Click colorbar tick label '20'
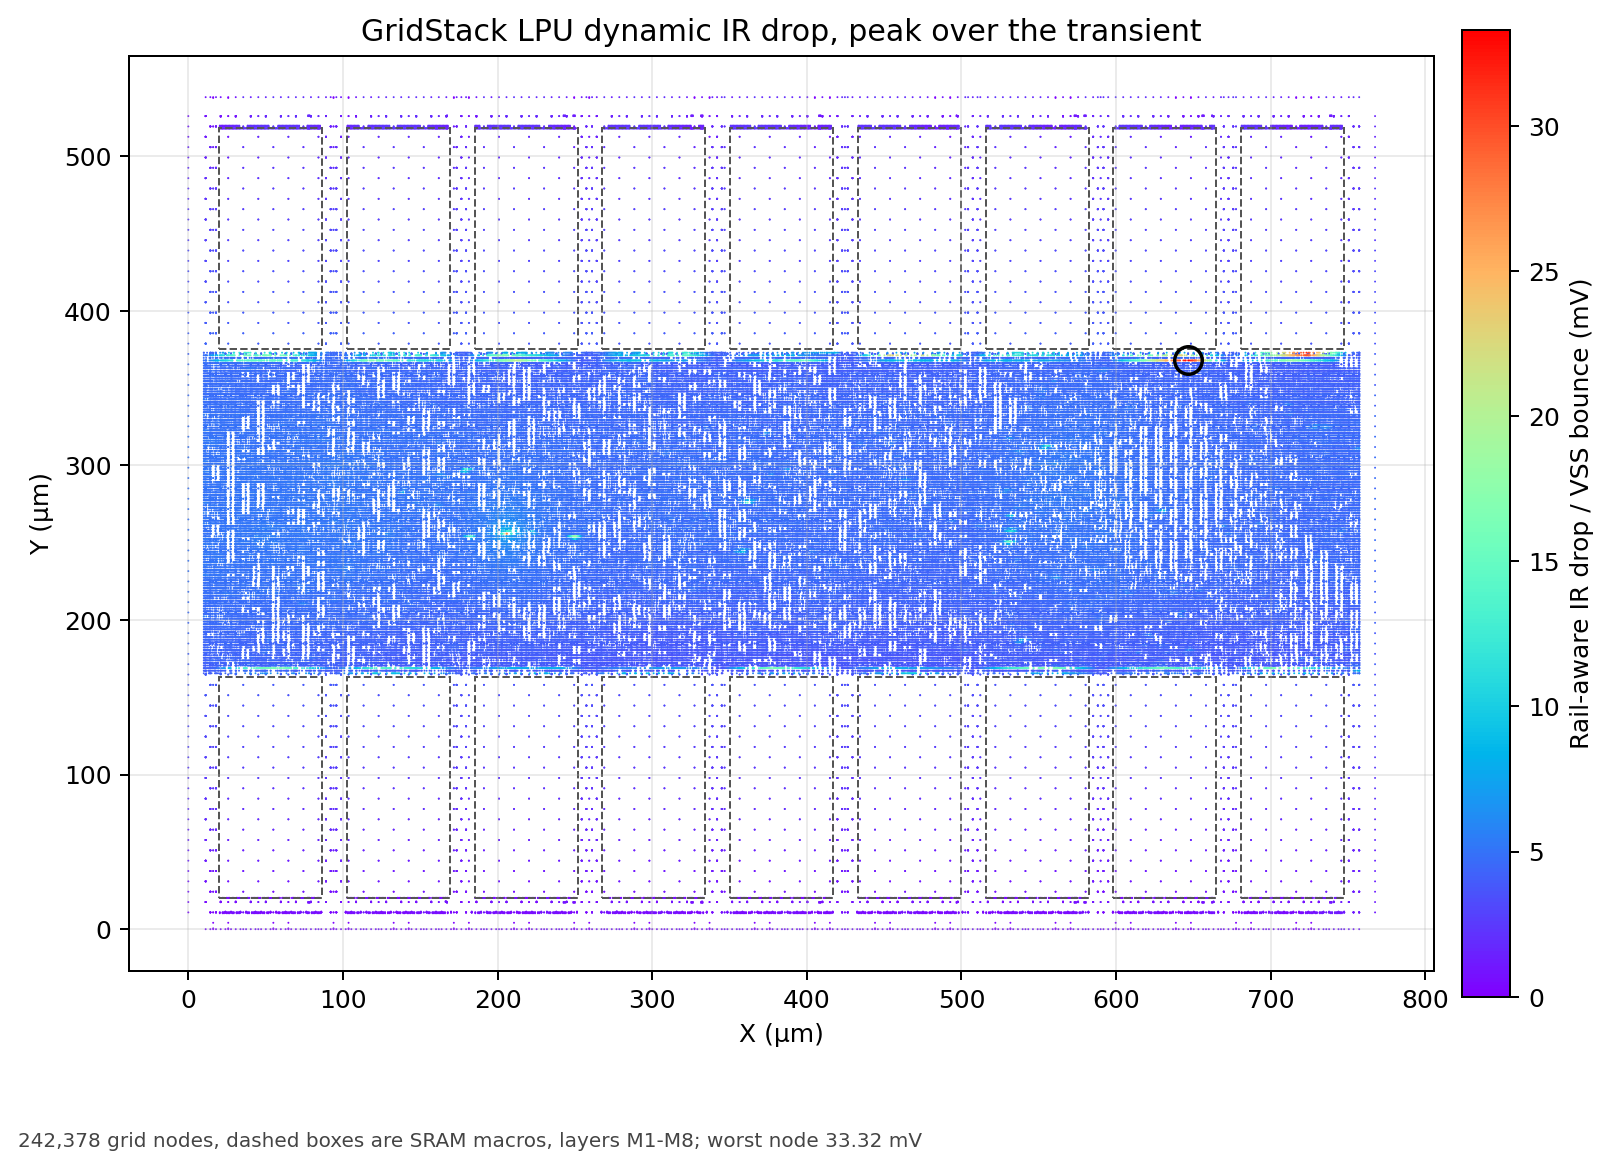1611x1169 pixels. [x=1545, y=417]
